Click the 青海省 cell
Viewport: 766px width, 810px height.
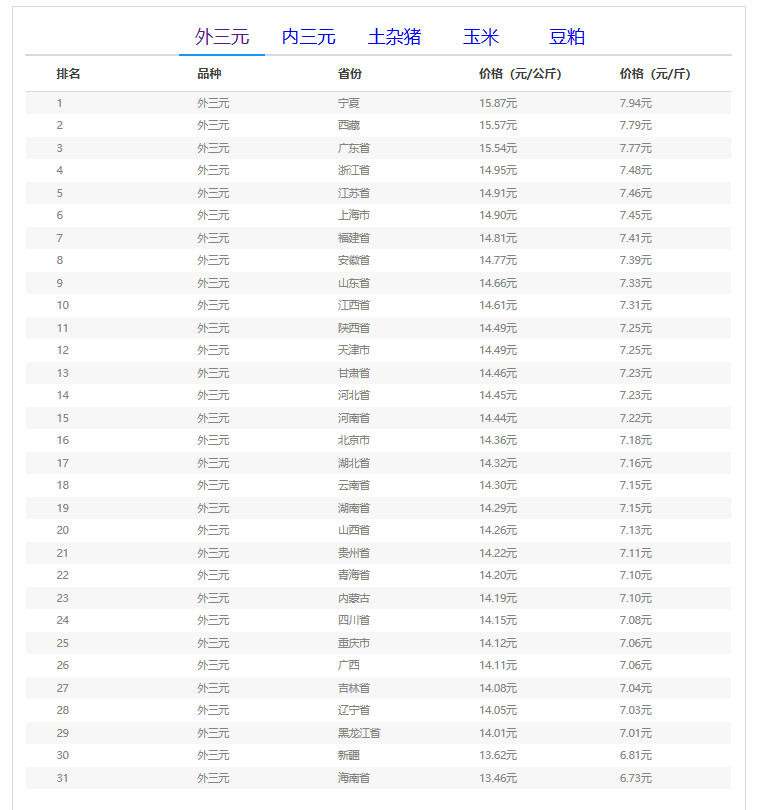354,575
